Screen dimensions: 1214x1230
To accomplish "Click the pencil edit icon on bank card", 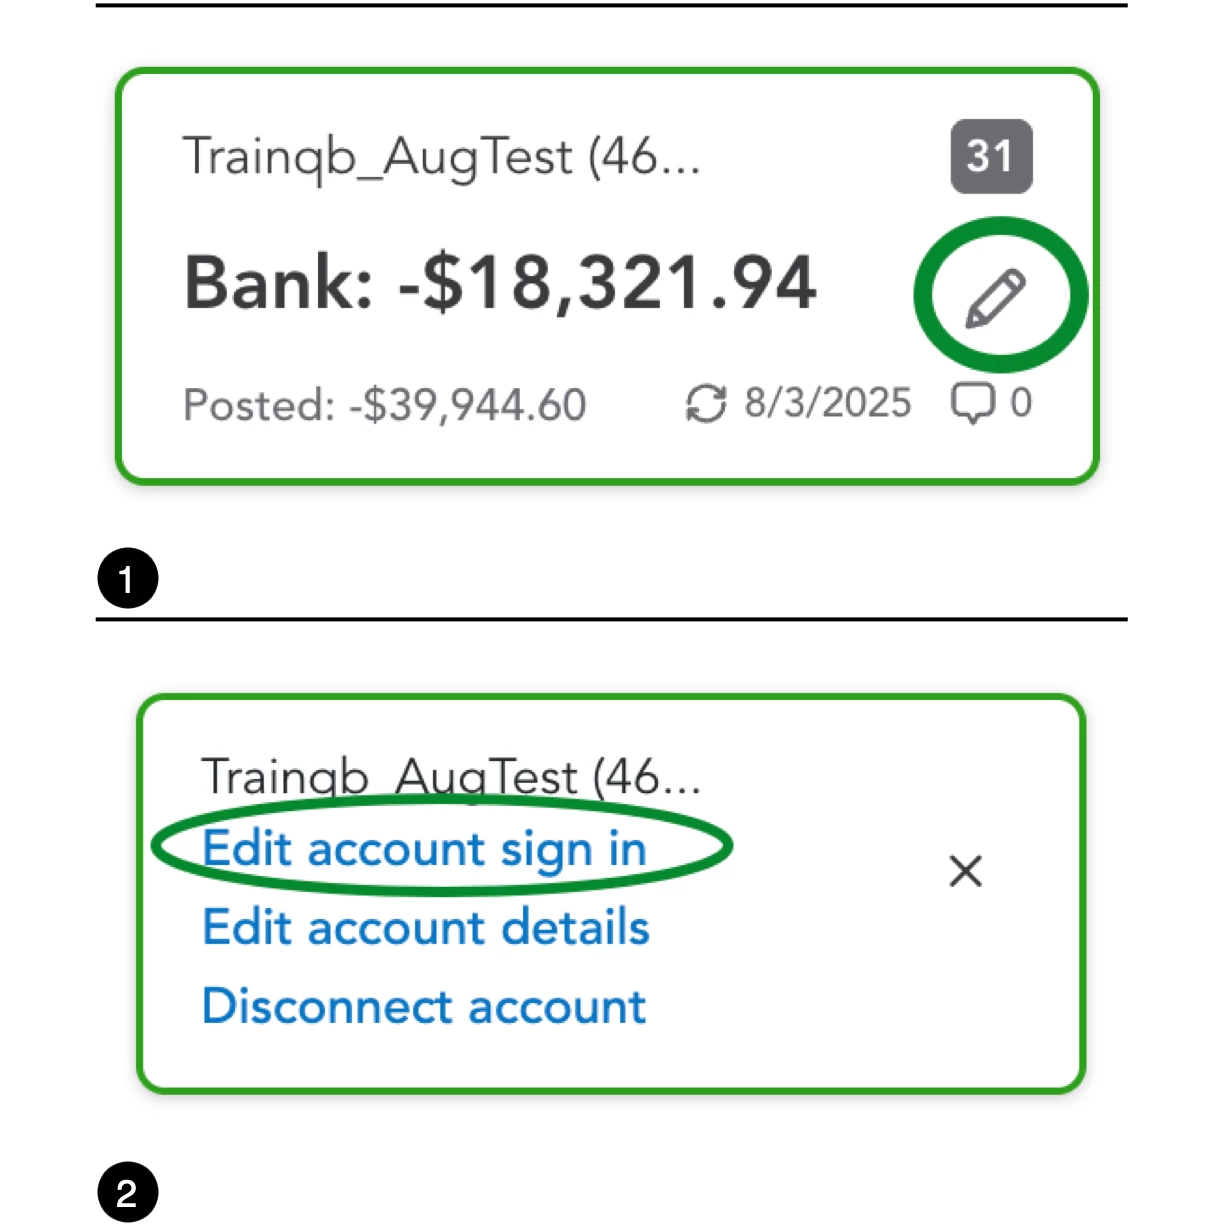I will click(995, 297).
